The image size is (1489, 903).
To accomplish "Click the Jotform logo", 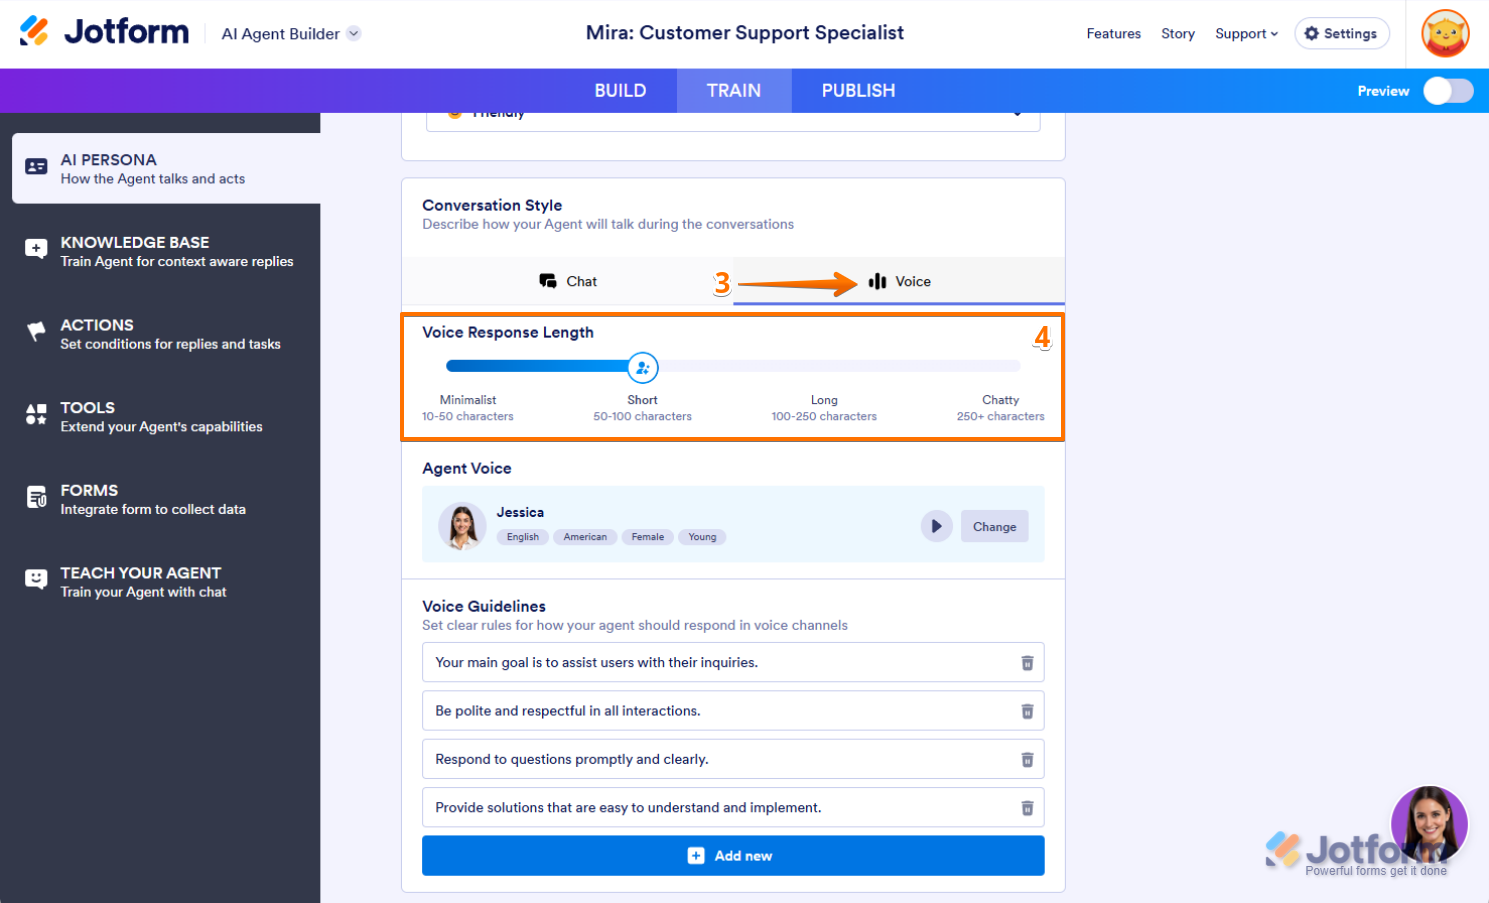I will pyautogui.click(x=104, y=32).
